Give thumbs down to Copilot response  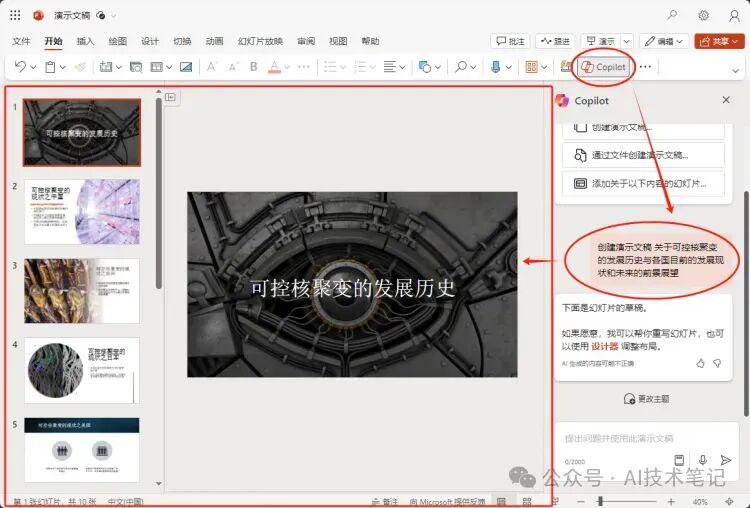click(x=717, y=364)
